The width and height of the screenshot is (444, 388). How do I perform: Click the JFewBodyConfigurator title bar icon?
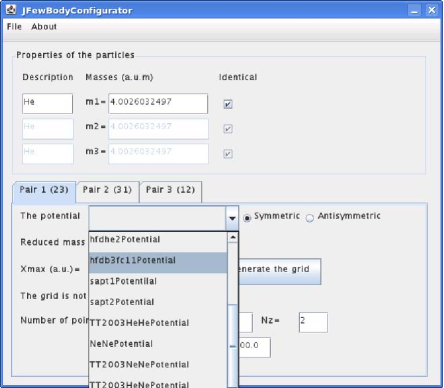[x=11, y=10]
